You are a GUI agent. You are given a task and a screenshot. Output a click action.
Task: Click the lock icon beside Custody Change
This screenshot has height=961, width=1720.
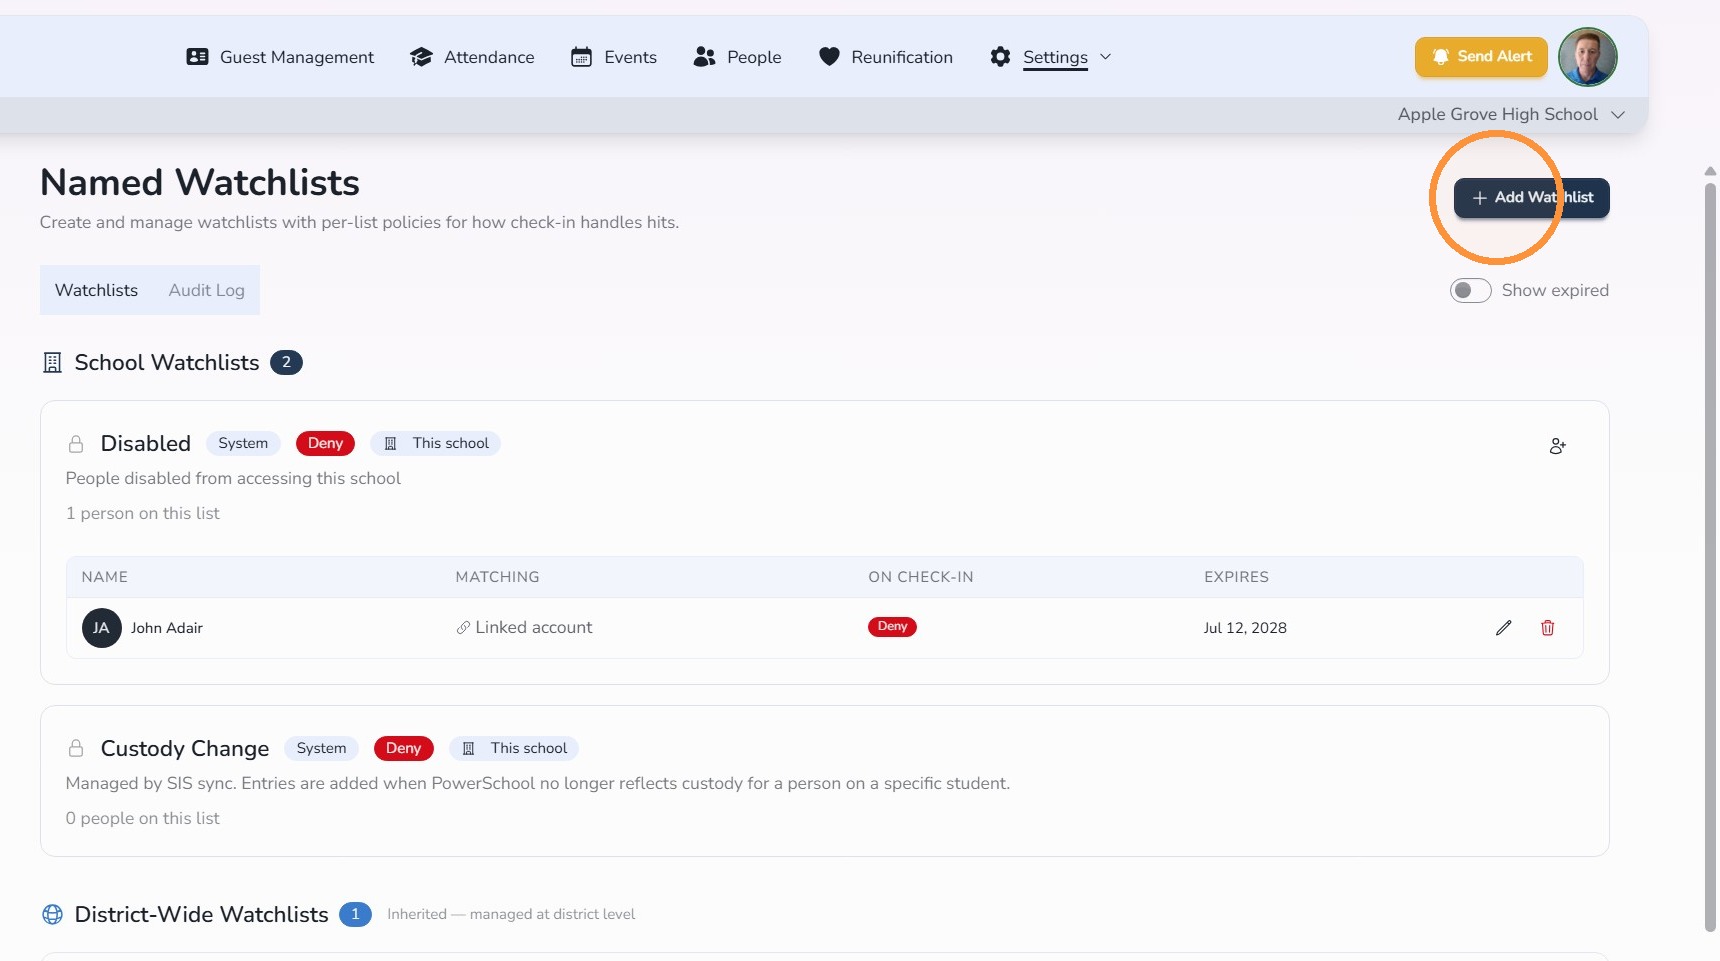coord(76,749)
